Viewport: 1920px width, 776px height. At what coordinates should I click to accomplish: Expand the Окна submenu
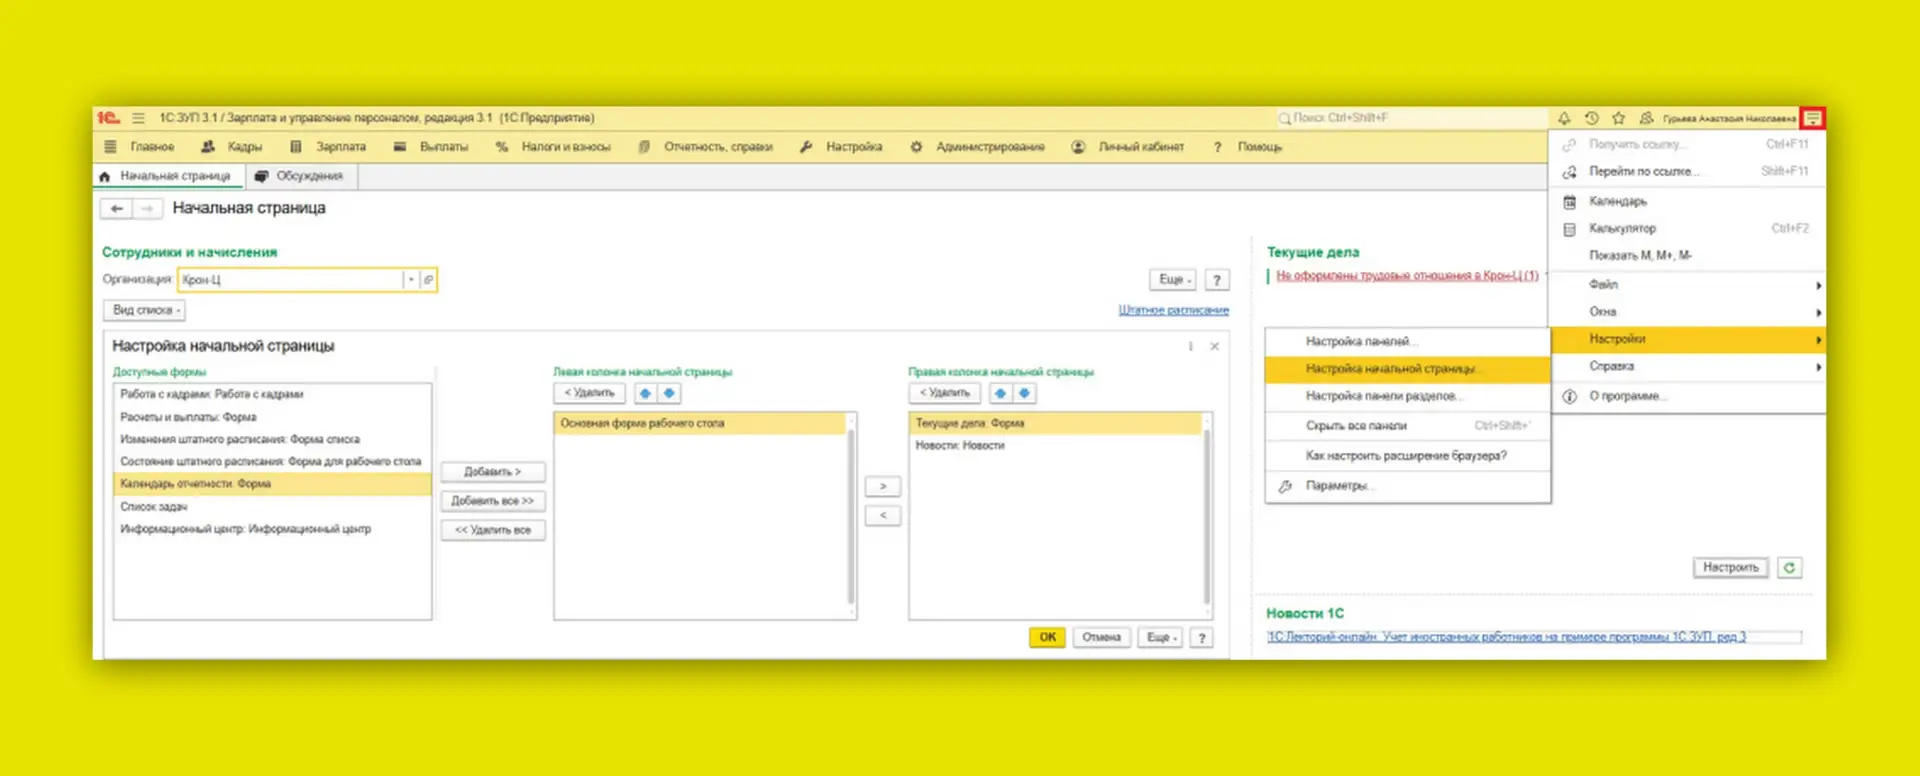(x=1687, y=312)
